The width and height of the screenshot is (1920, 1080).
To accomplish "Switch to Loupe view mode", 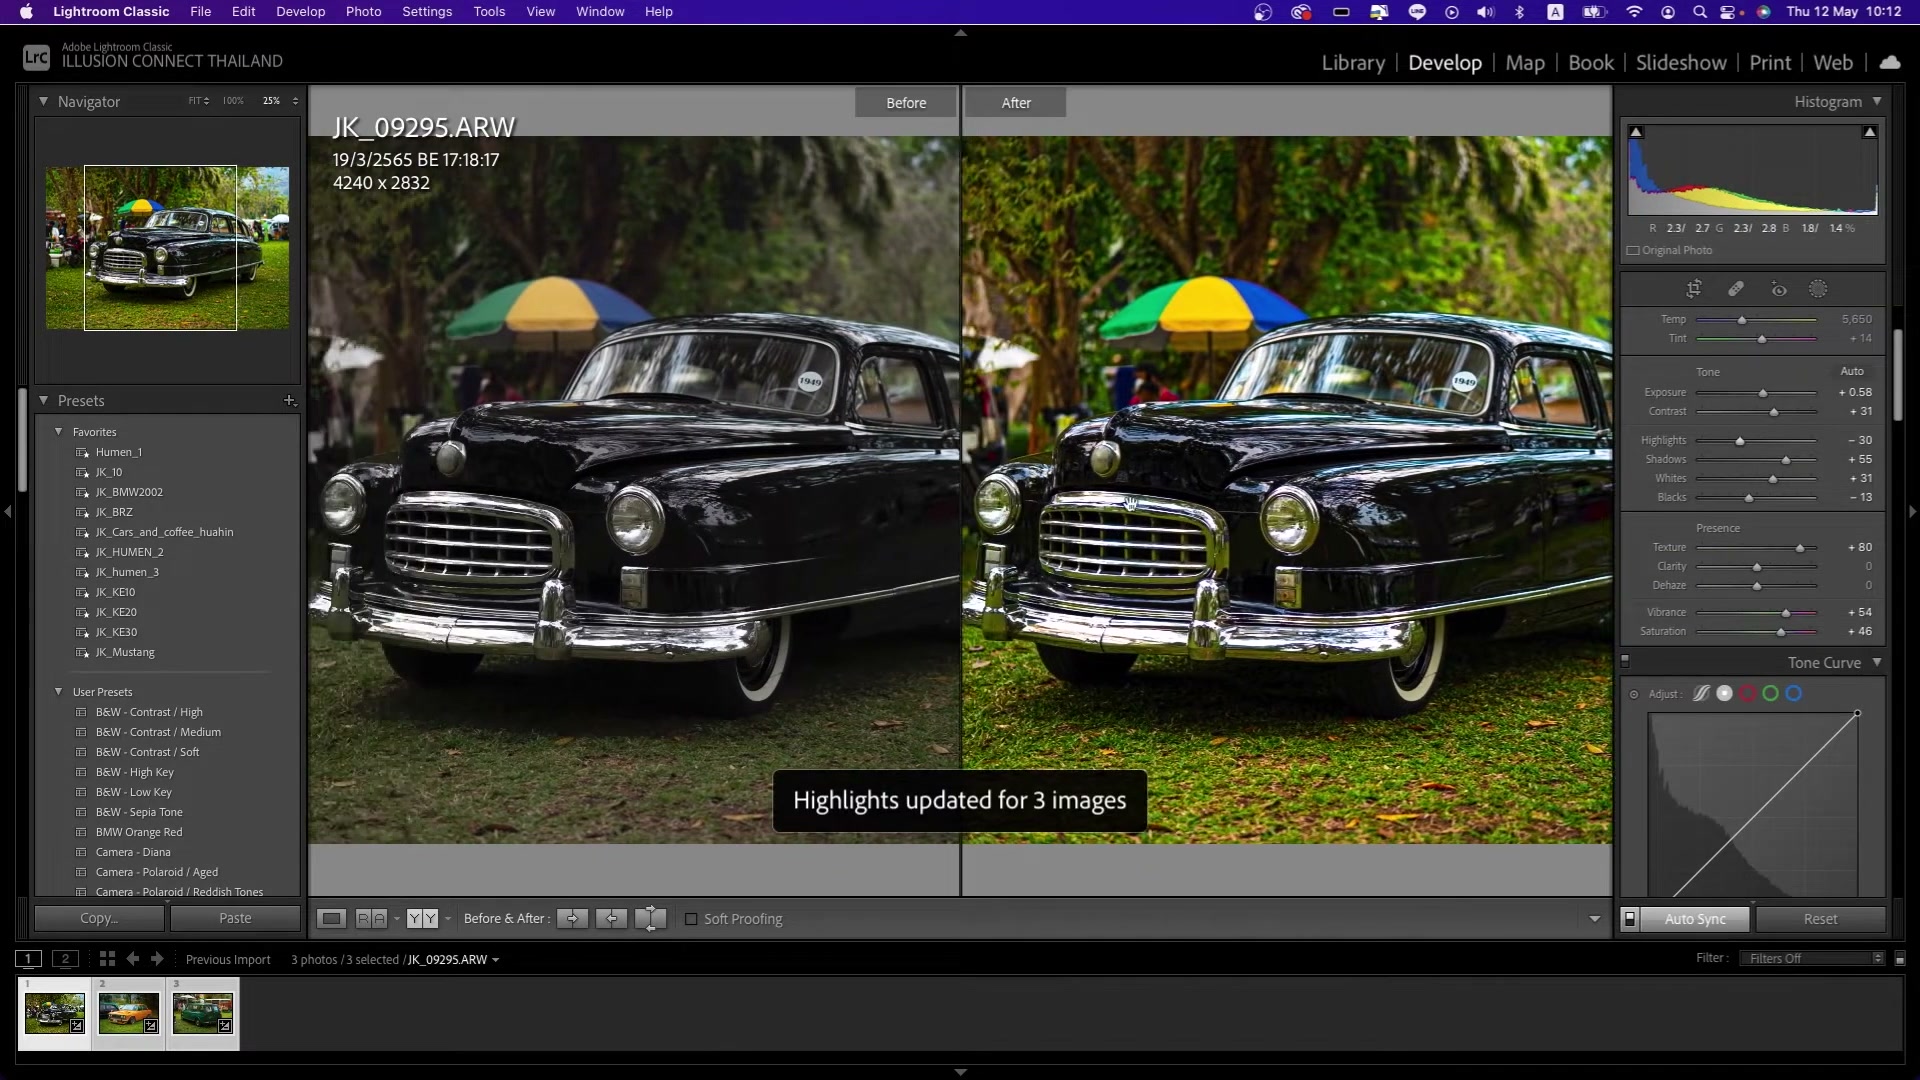I will tap(332, 918).
